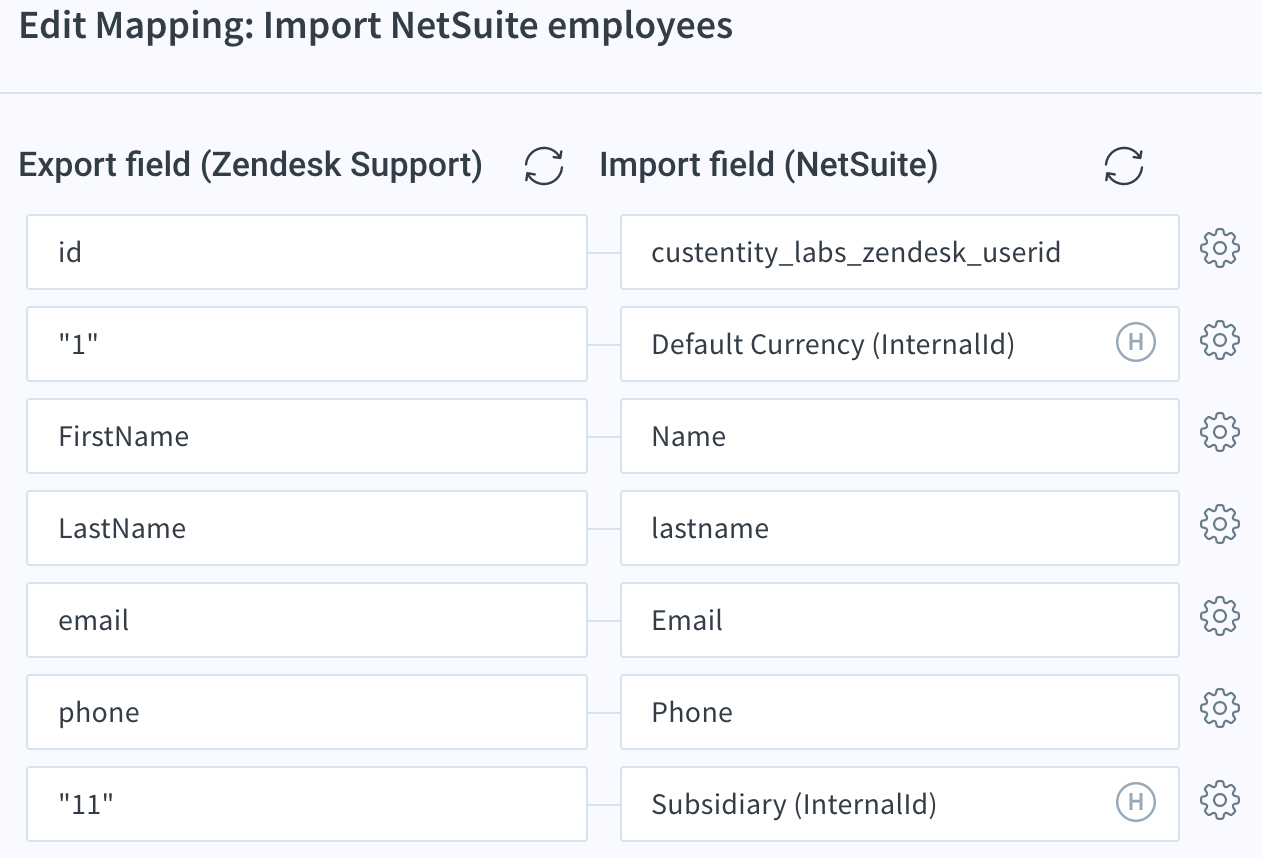Edit the email export field
This screenshot has height=858, width=1262.
[x=307, y=620]
